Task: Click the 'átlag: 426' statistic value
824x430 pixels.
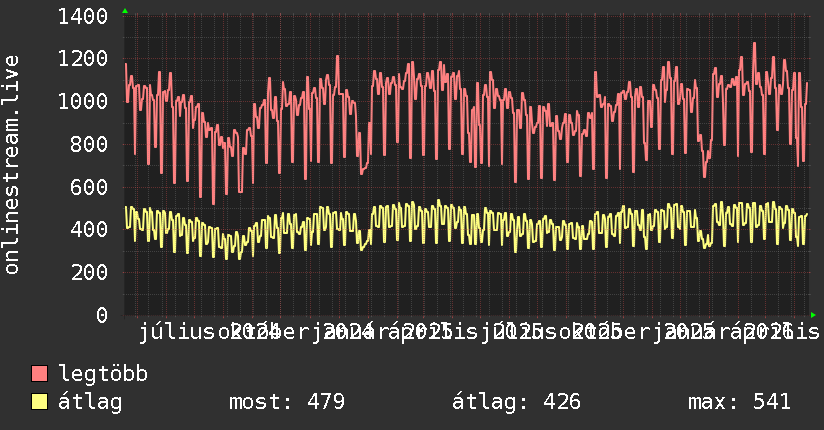Action: [516, 402]
